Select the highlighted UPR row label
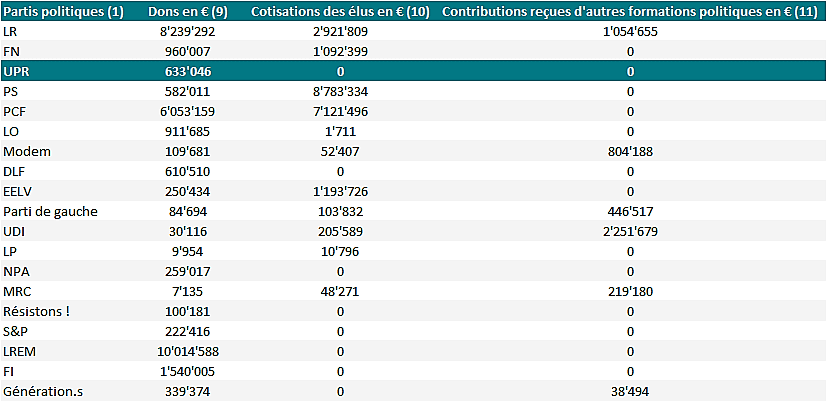The height and width of the screenshot is (401, 827). [17, 71]
